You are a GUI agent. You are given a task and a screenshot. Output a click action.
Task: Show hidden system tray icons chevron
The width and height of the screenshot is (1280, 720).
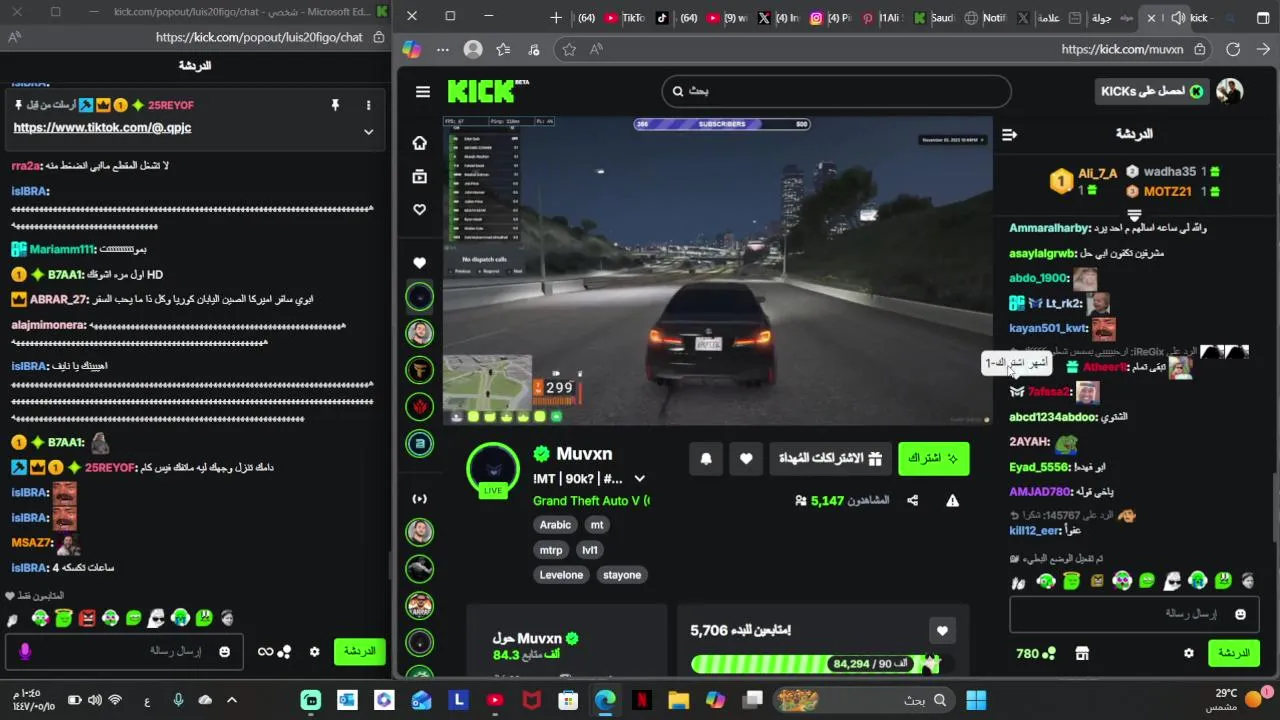[x=232, y=700]
